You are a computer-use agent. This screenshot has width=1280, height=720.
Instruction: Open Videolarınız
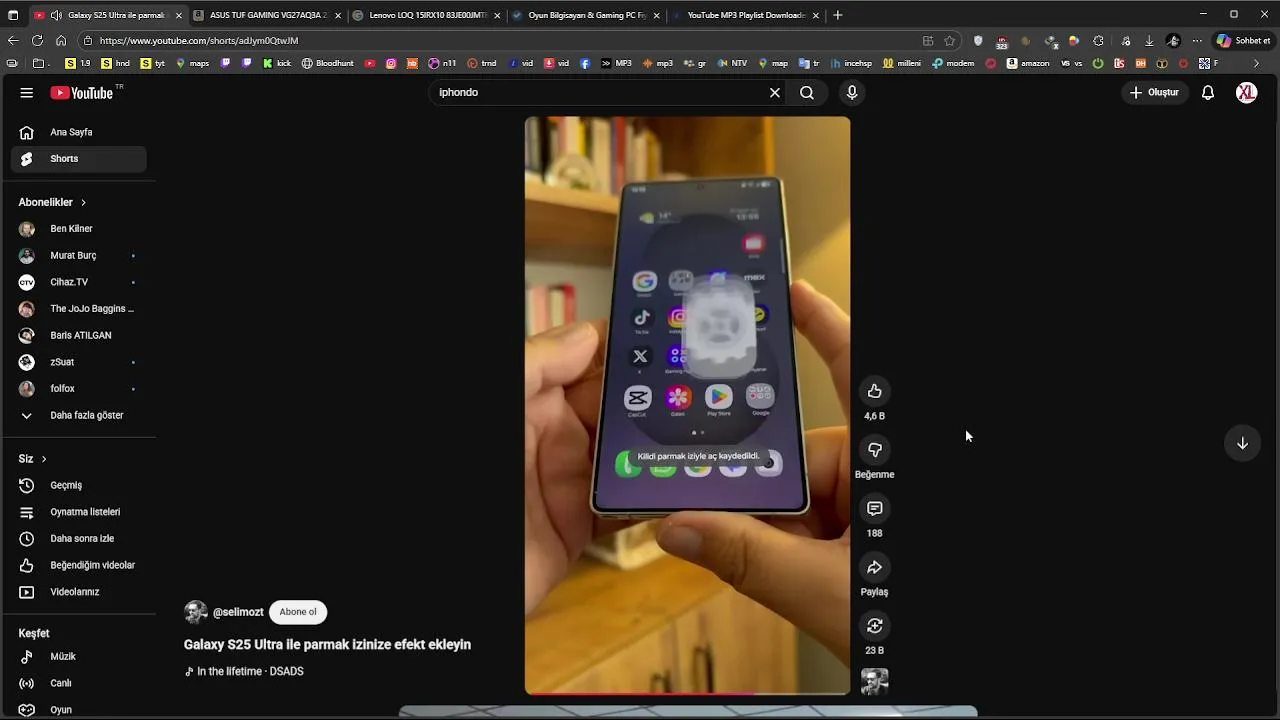pyautogui.click(x=79, y=592)
